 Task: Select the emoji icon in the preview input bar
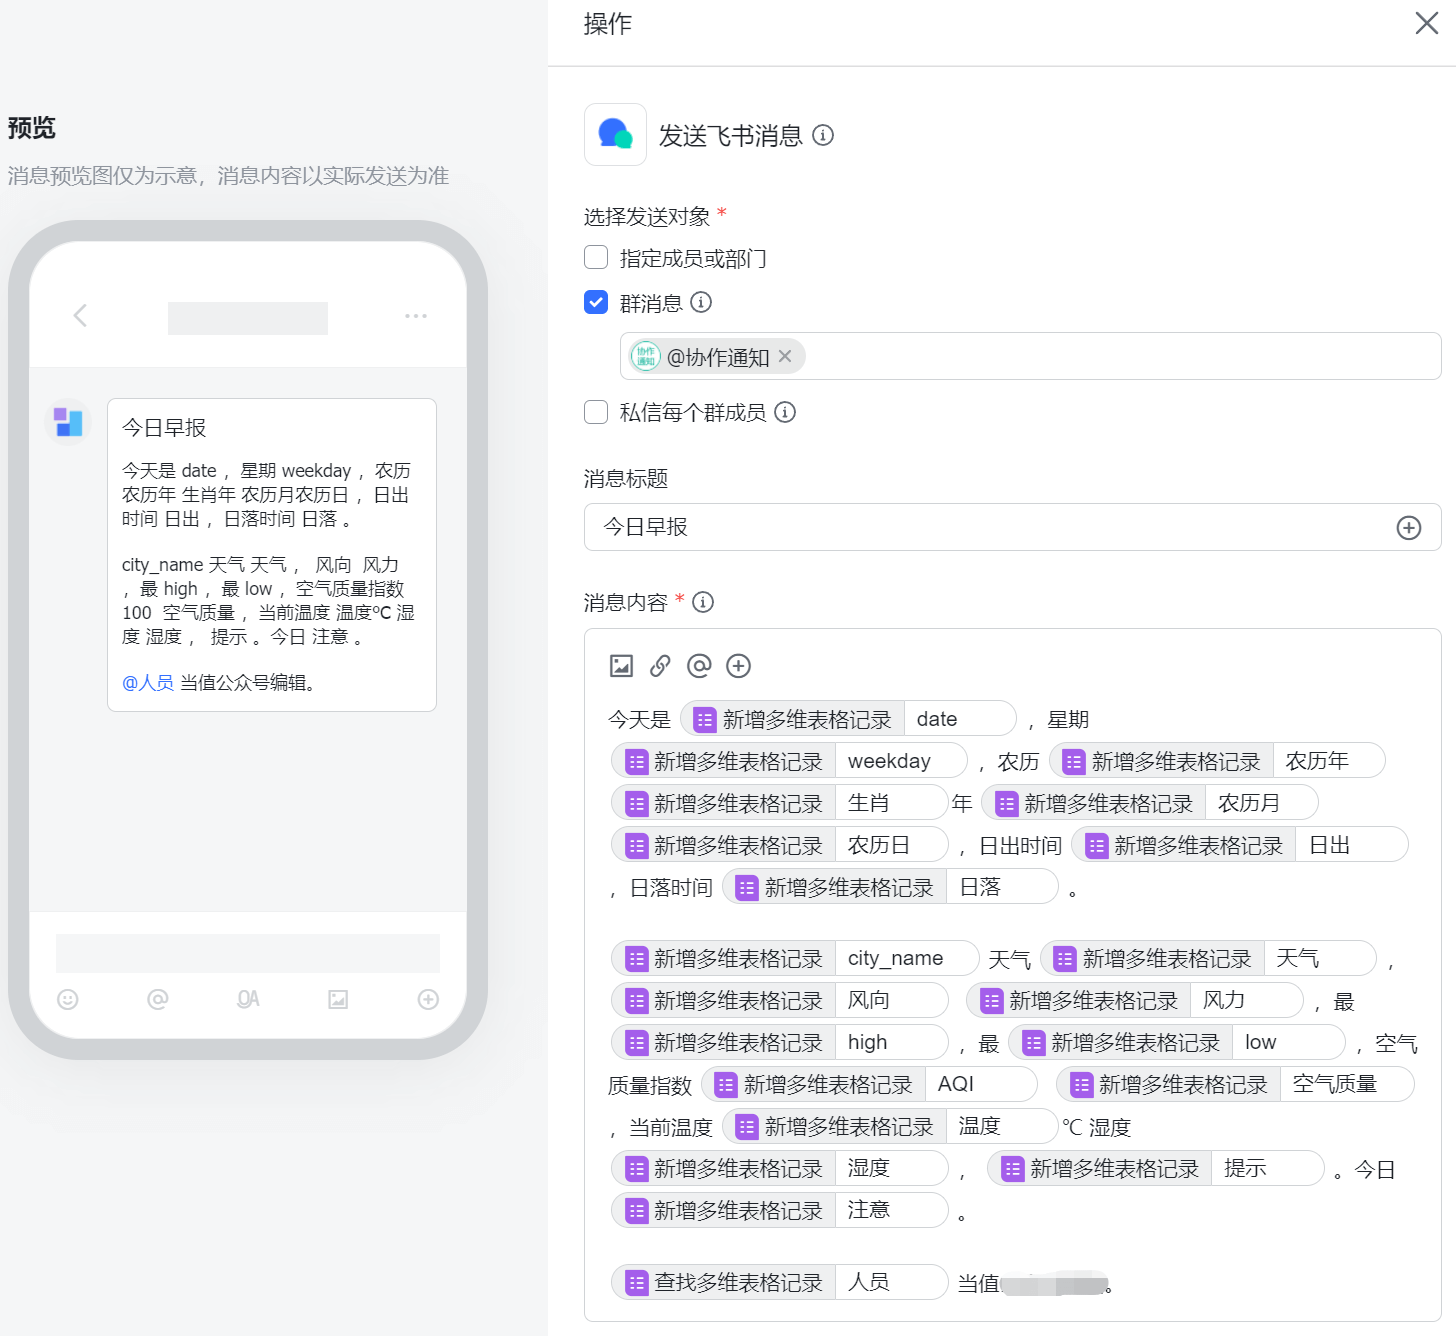pos(67,999)
